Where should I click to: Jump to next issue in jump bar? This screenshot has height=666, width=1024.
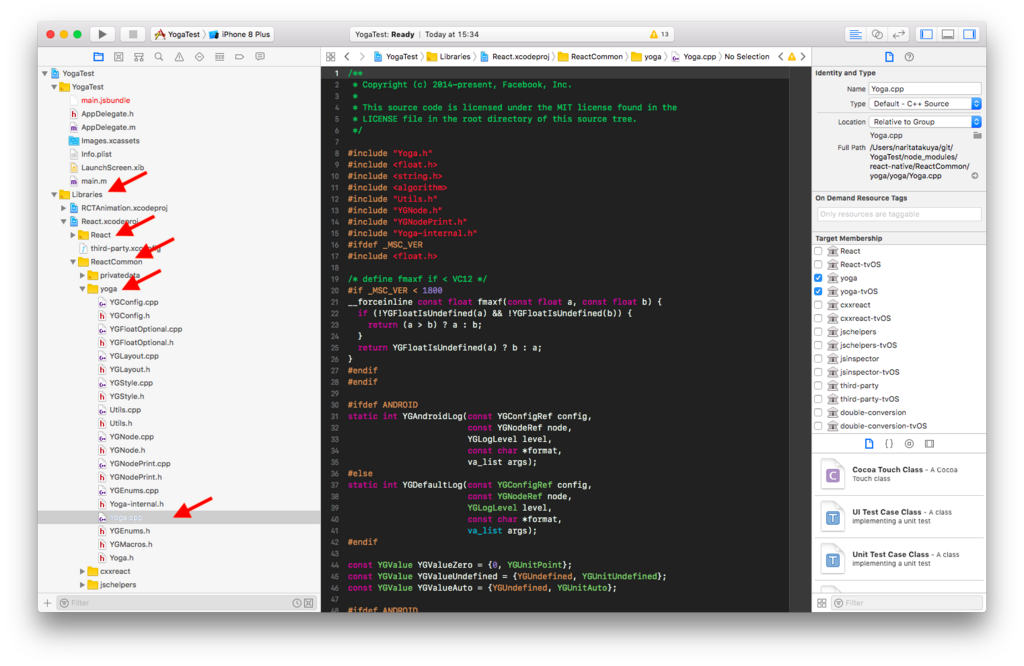coord(803,57)
